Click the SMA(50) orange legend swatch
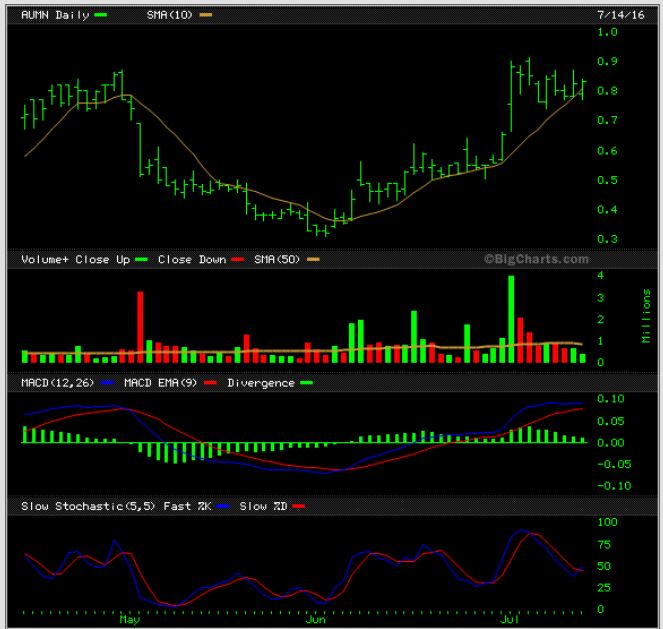Viewport: 663px width, 629px height. (312, 259)
